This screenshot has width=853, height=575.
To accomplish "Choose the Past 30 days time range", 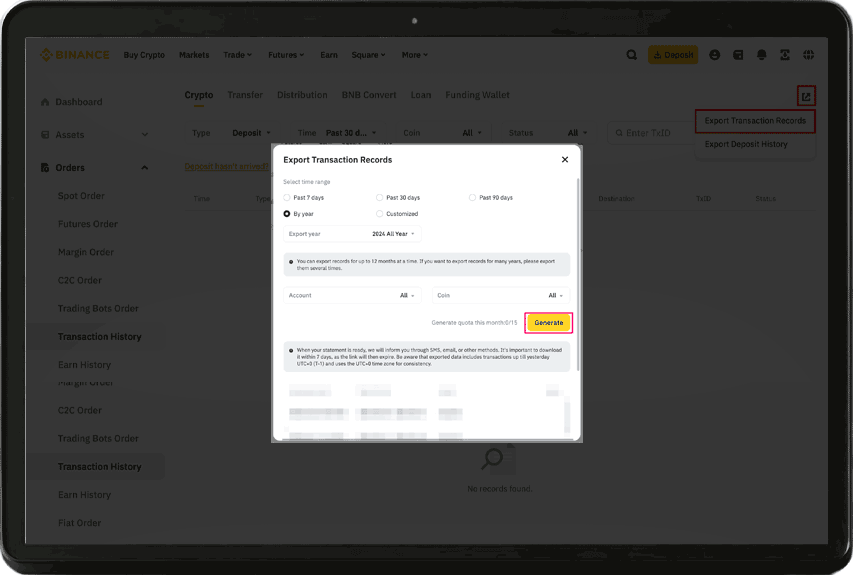I will click(380, 198).
